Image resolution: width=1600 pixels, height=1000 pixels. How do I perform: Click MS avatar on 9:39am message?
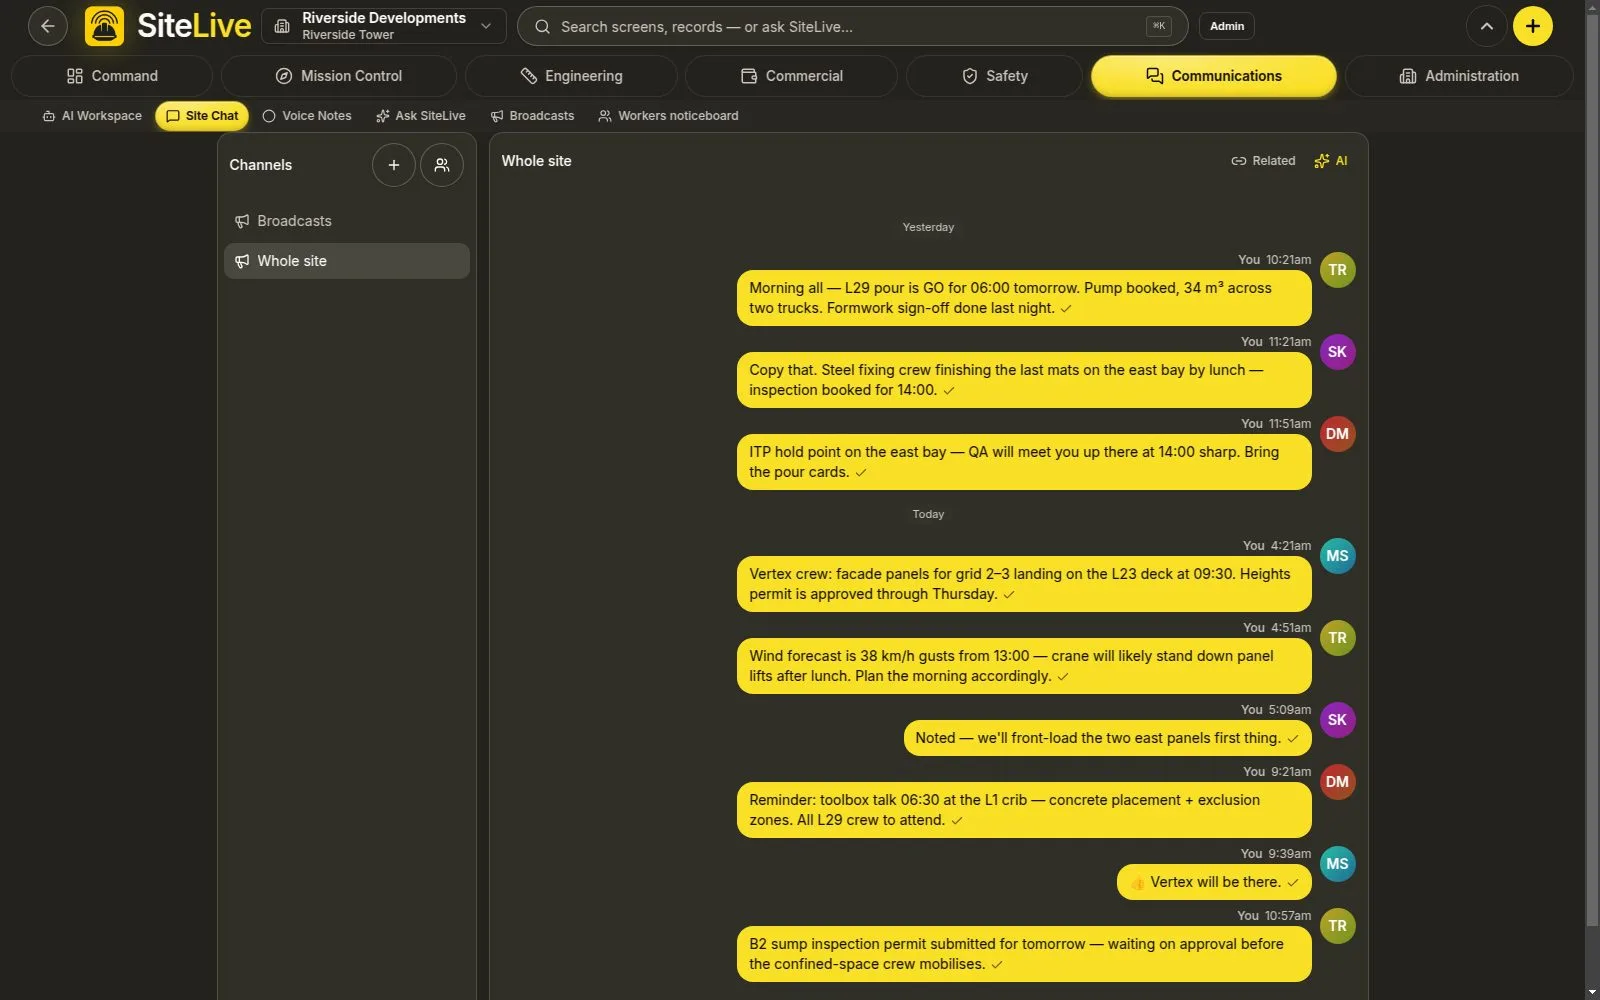click(1337, 864)
